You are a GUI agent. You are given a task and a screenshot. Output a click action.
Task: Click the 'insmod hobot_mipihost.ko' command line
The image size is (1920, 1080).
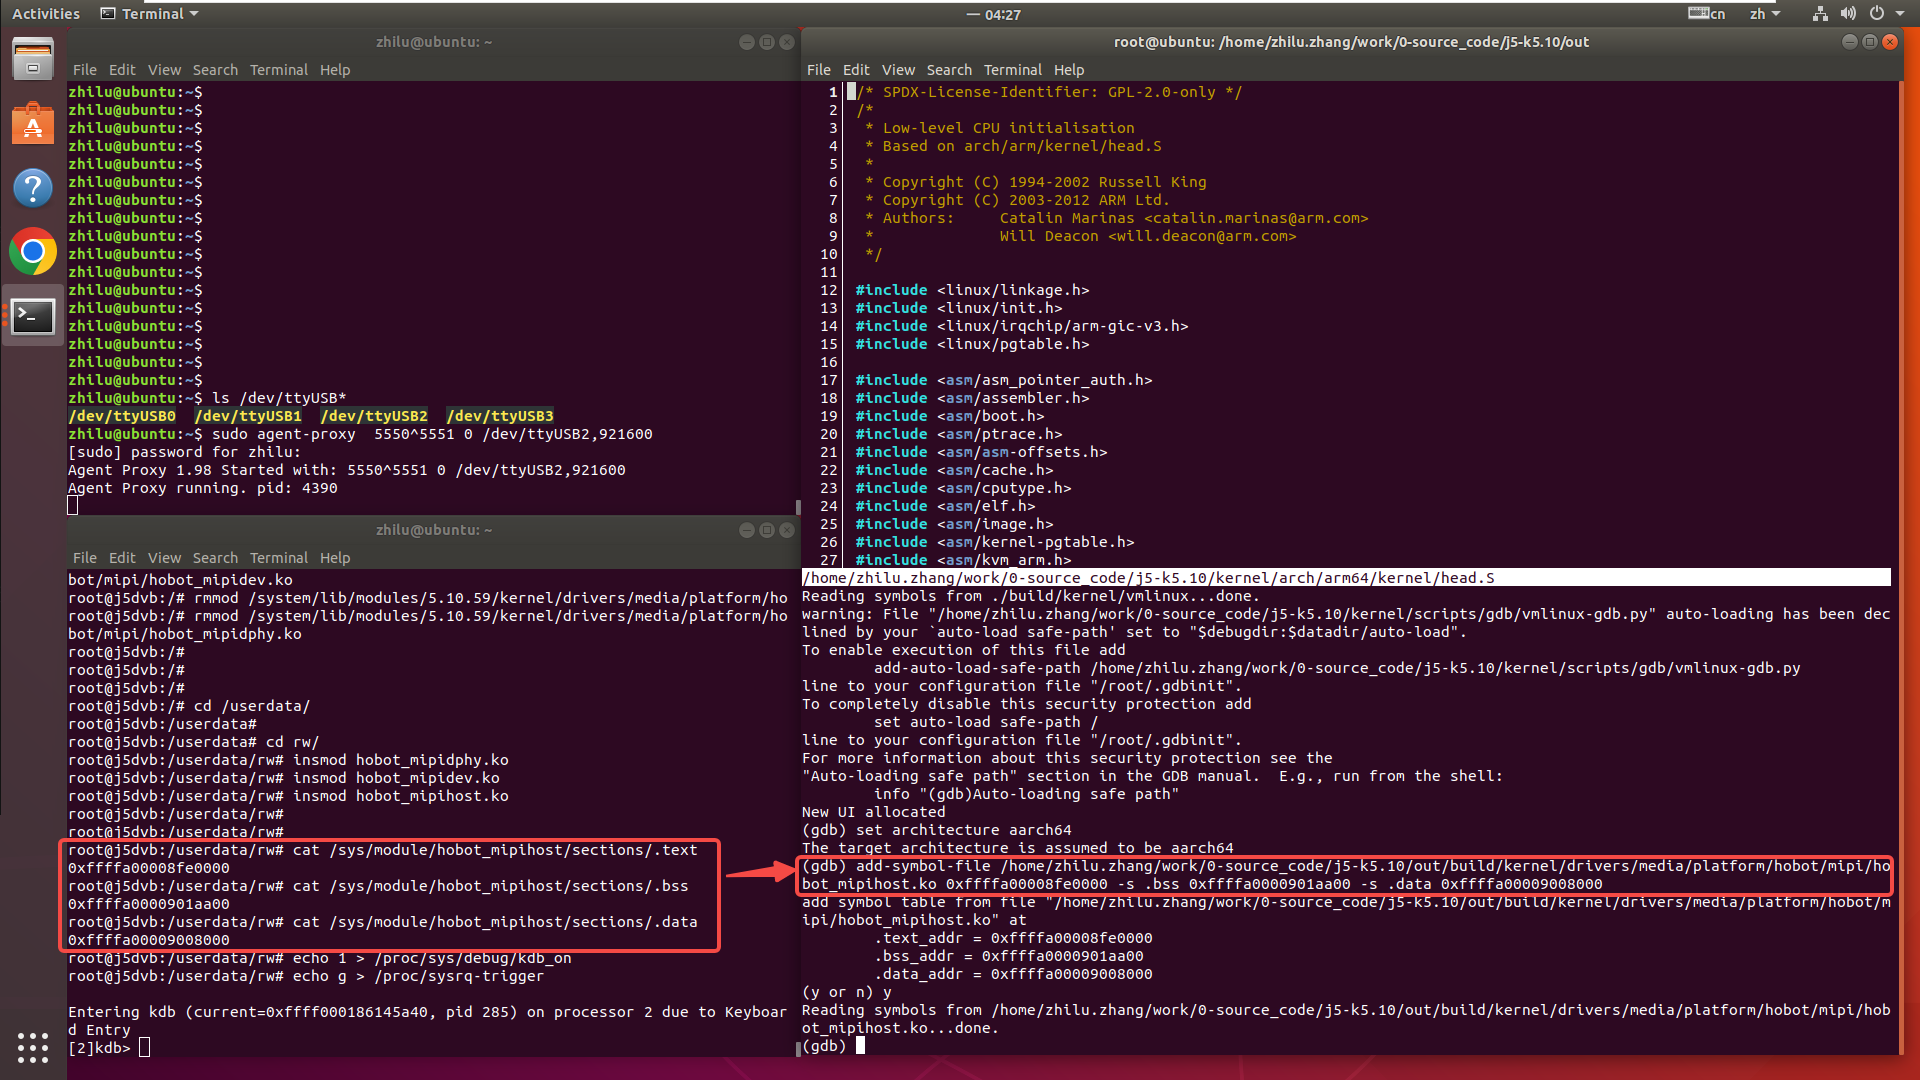[288, 796]
